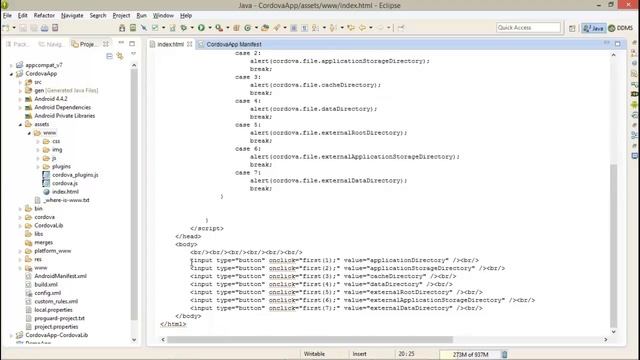
Task: Click Collapse All in Project Explorer
Action: pyautogui.click(x=109, y=56)
